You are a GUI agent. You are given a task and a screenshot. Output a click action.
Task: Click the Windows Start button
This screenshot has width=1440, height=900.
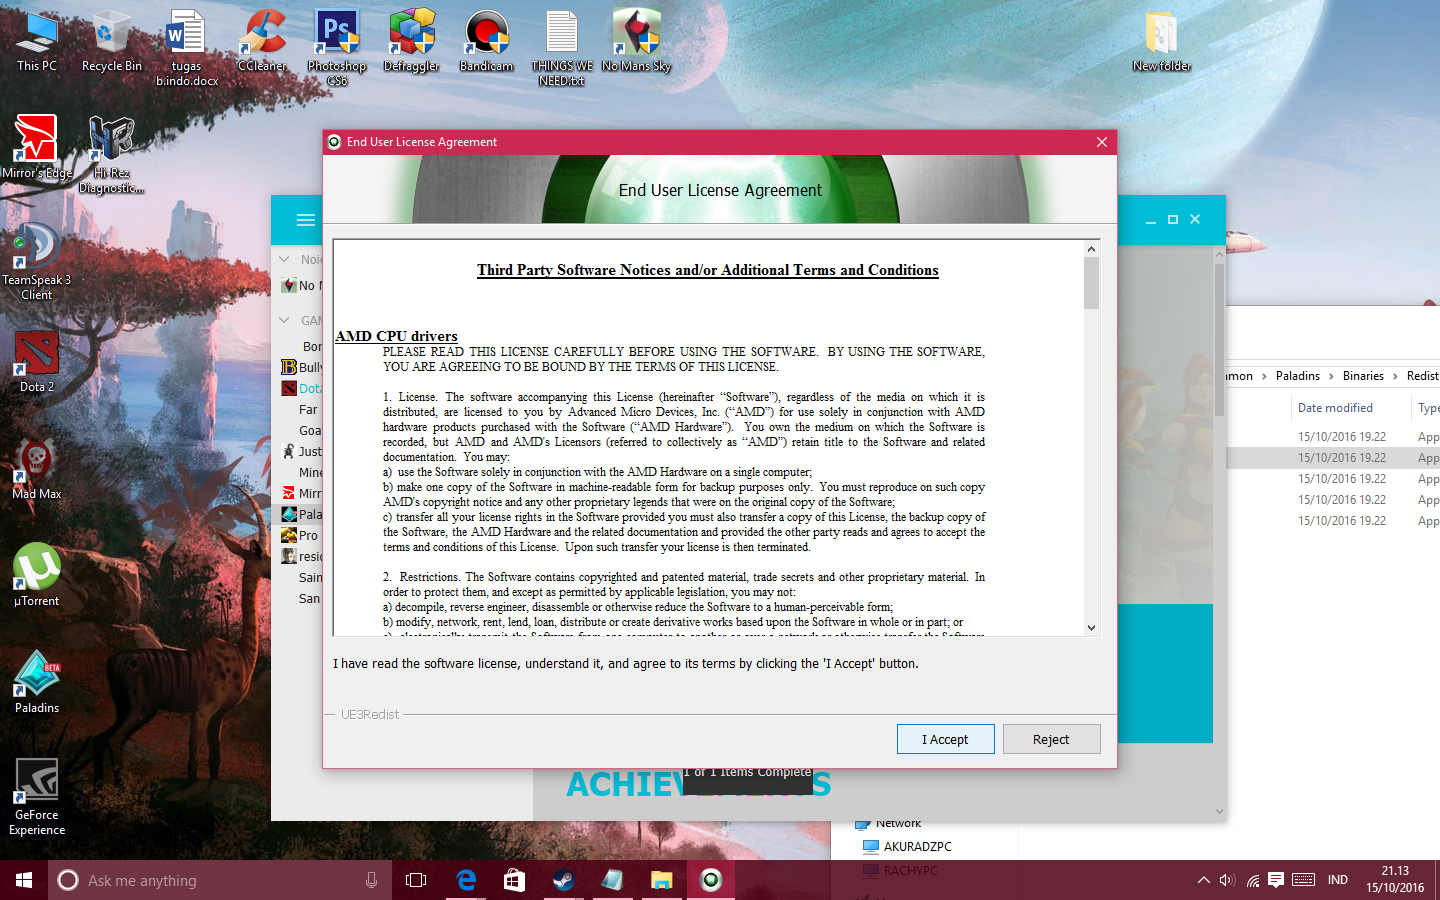[x=24, y=880]
